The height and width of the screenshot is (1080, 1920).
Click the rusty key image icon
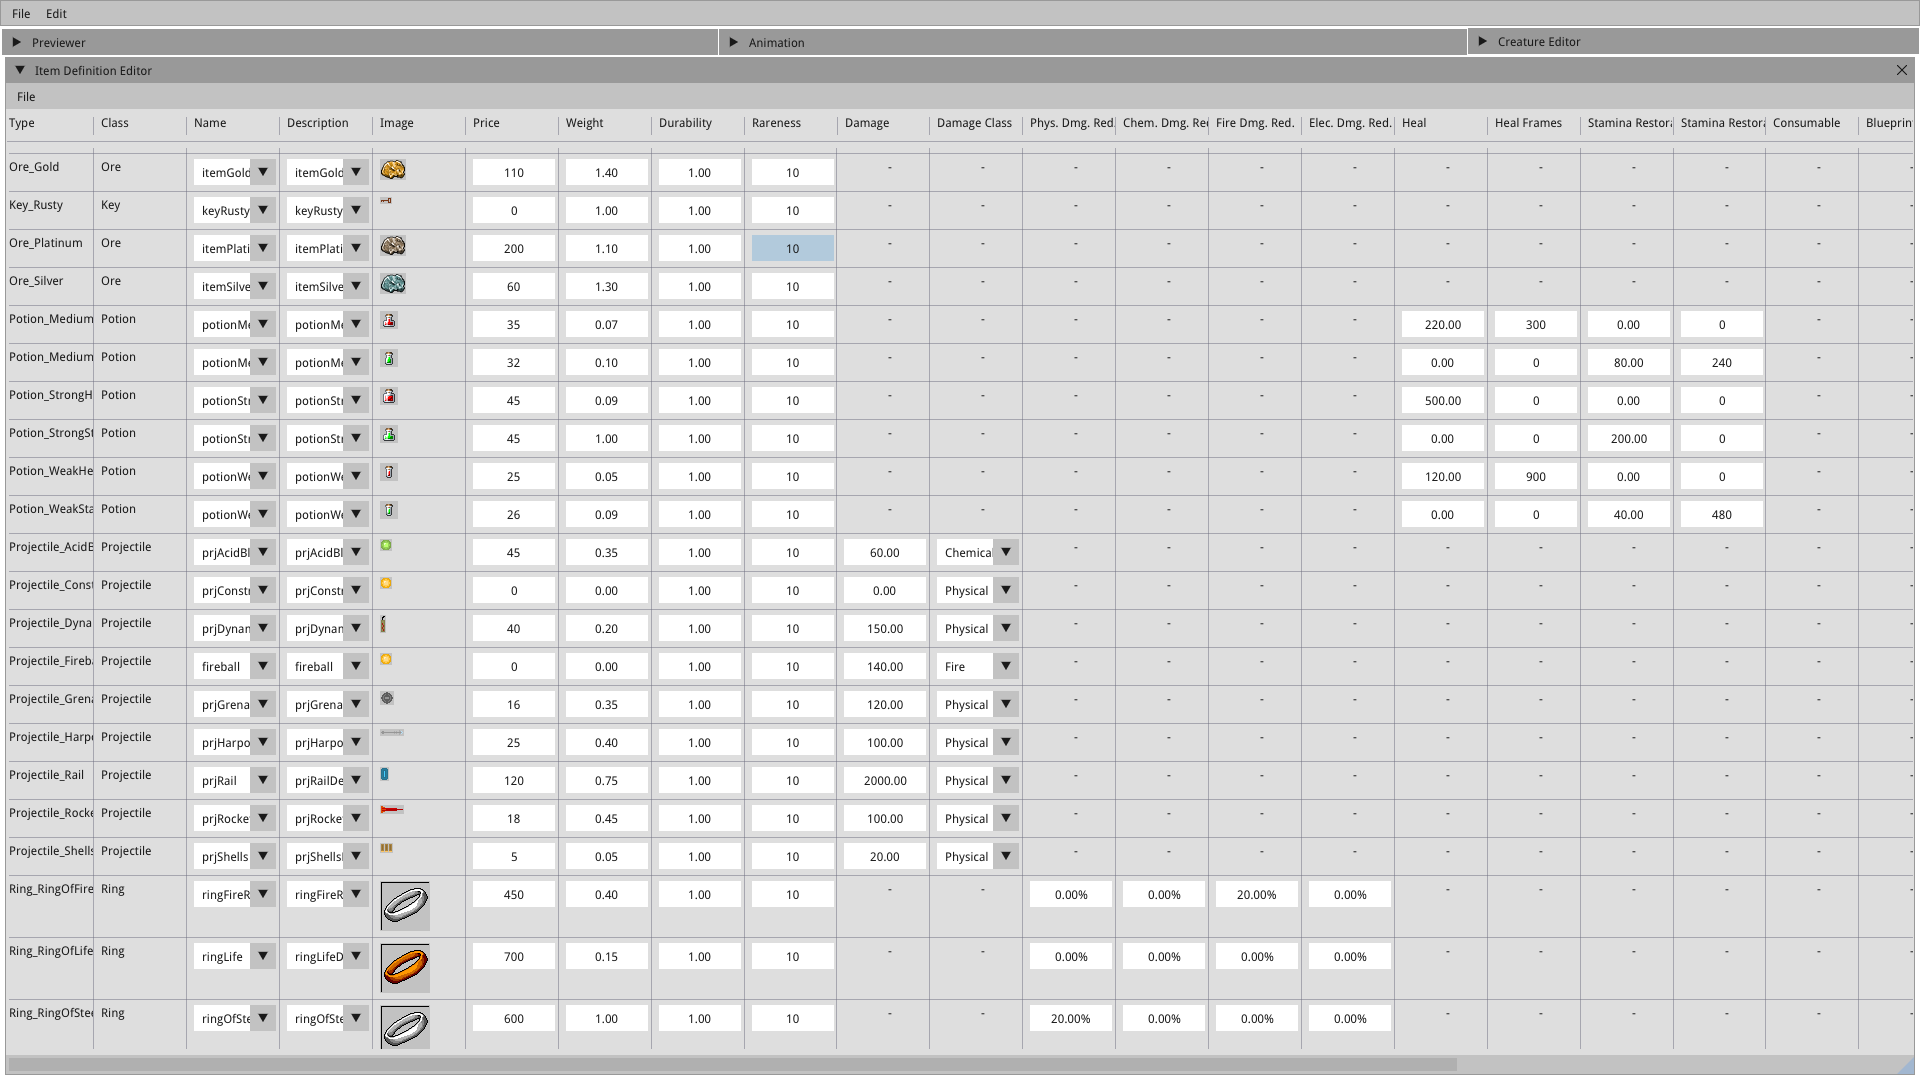[386, 201]
